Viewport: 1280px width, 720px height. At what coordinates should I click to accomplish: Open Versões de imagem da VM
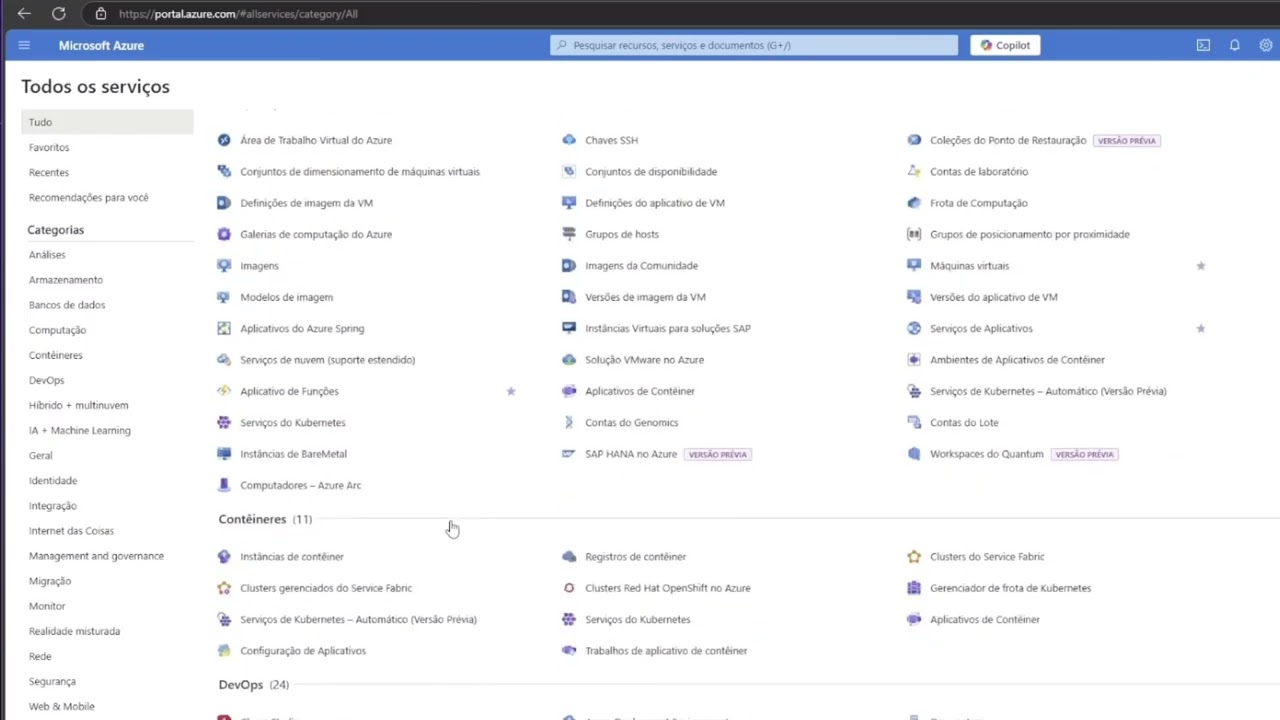tap(645, 297)
